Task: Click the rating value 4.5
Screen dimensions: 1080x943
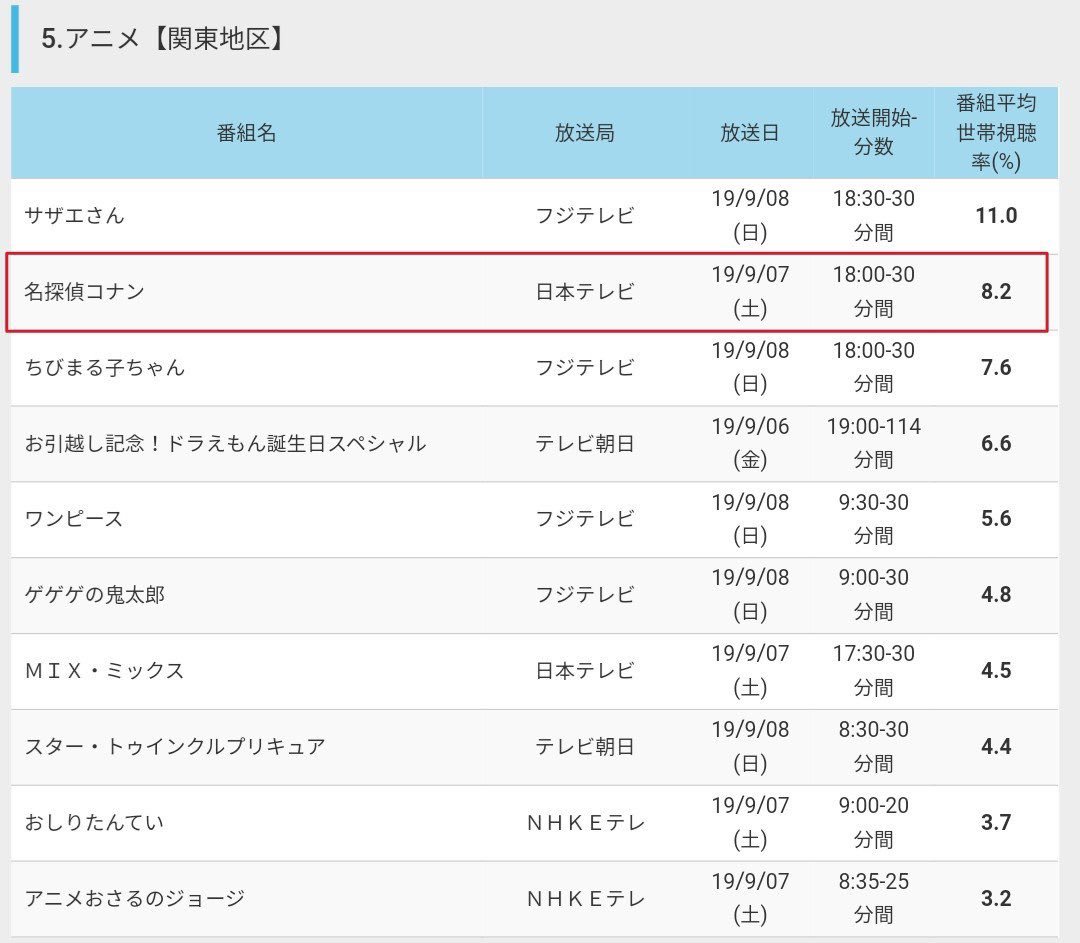Action: click(996, 671)
